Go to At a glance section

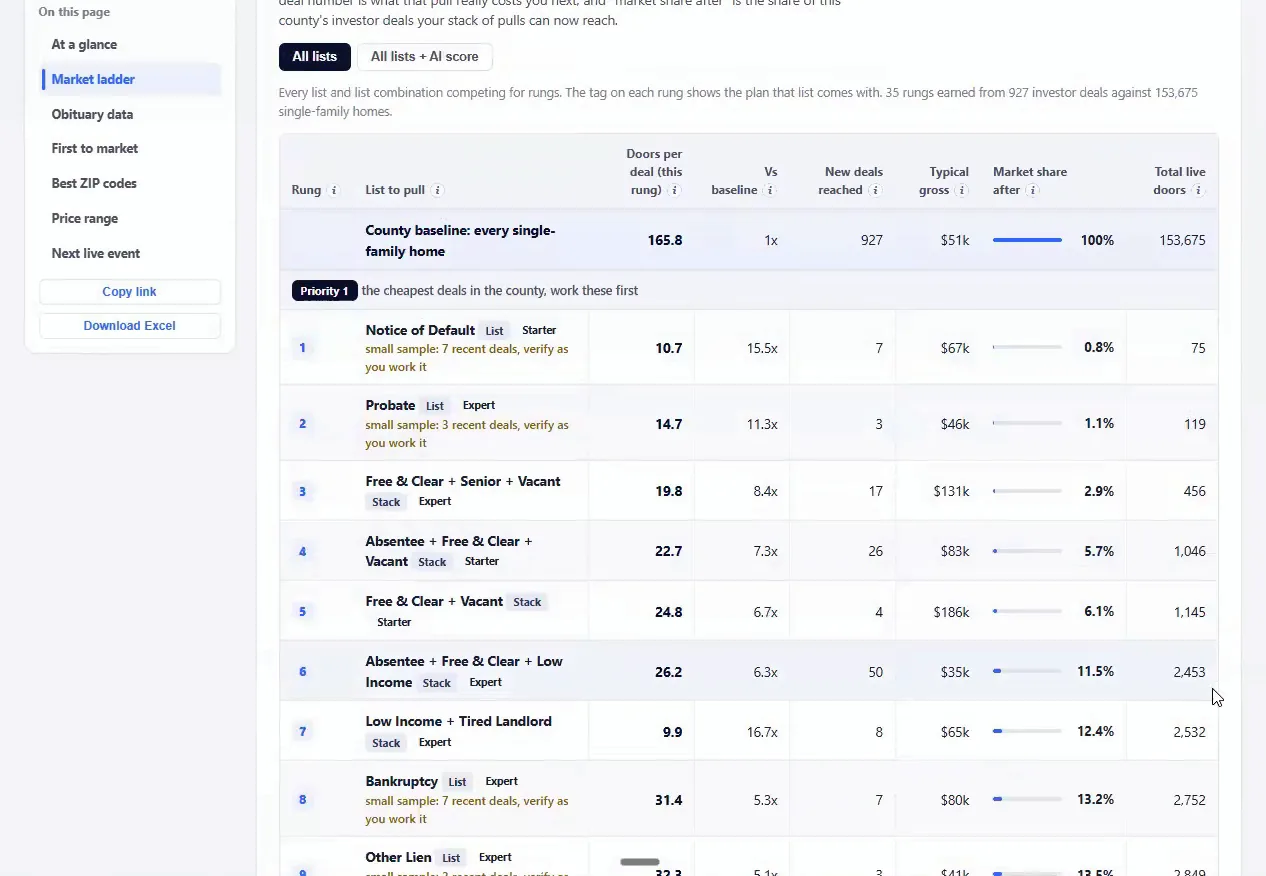pyautogui.click(x=84, y=45)
